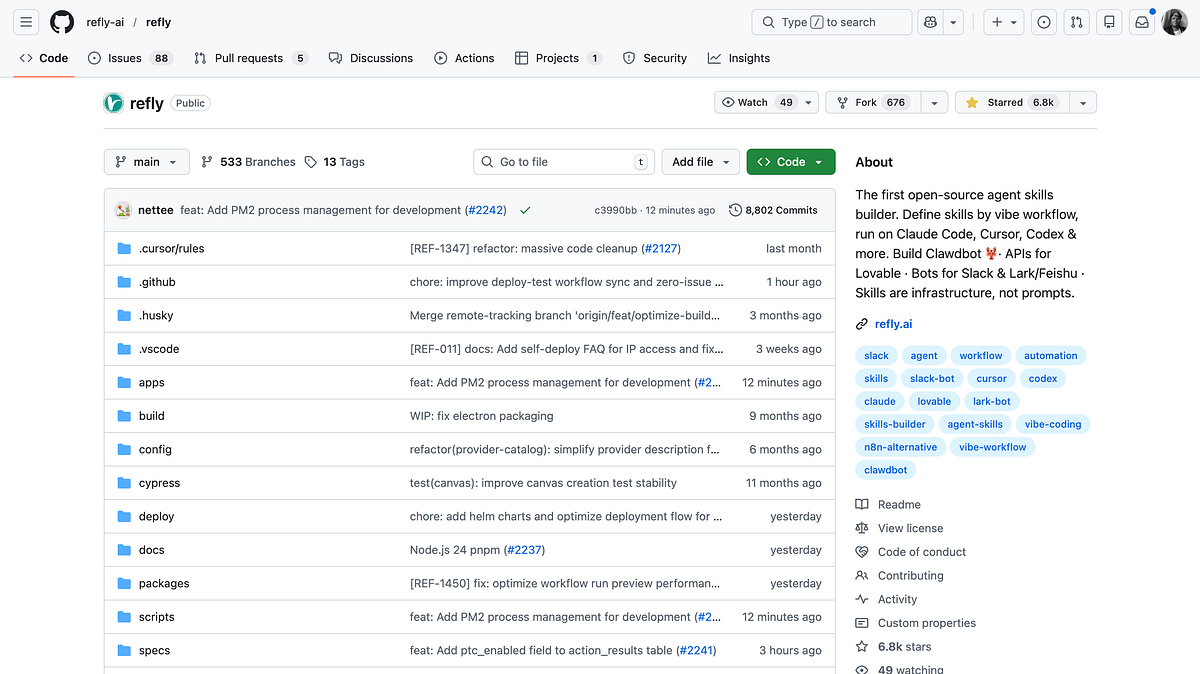Click the link icon beside refly.ai
This screenshot has width=1200, height=674.
click(x=862, y=324)
